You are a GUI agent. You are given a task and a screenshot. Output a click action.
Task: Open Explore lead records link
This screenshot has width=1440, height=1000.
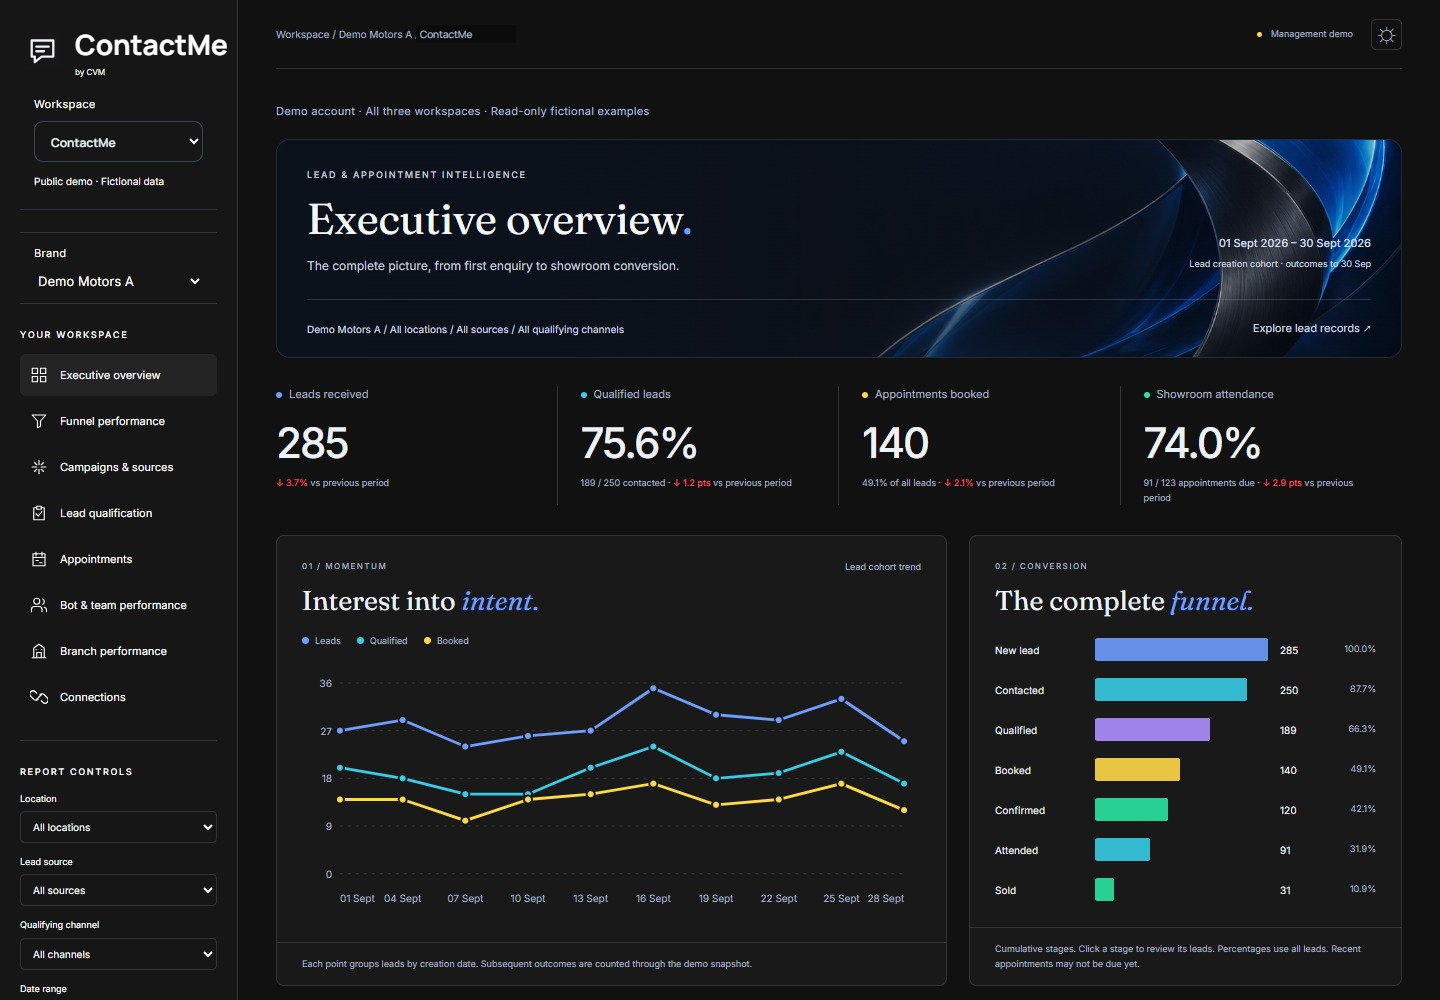[1311, 328]
